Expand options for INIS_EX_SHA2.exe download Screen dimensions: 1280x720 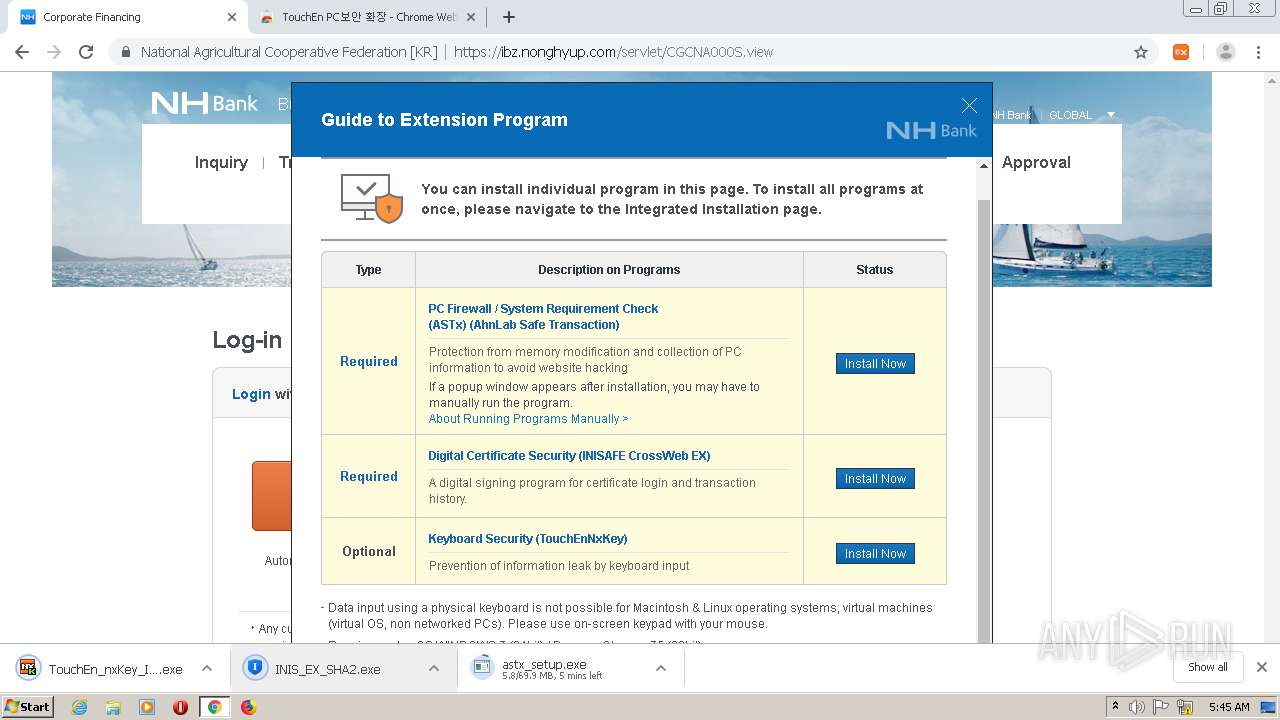pos(434,669)
